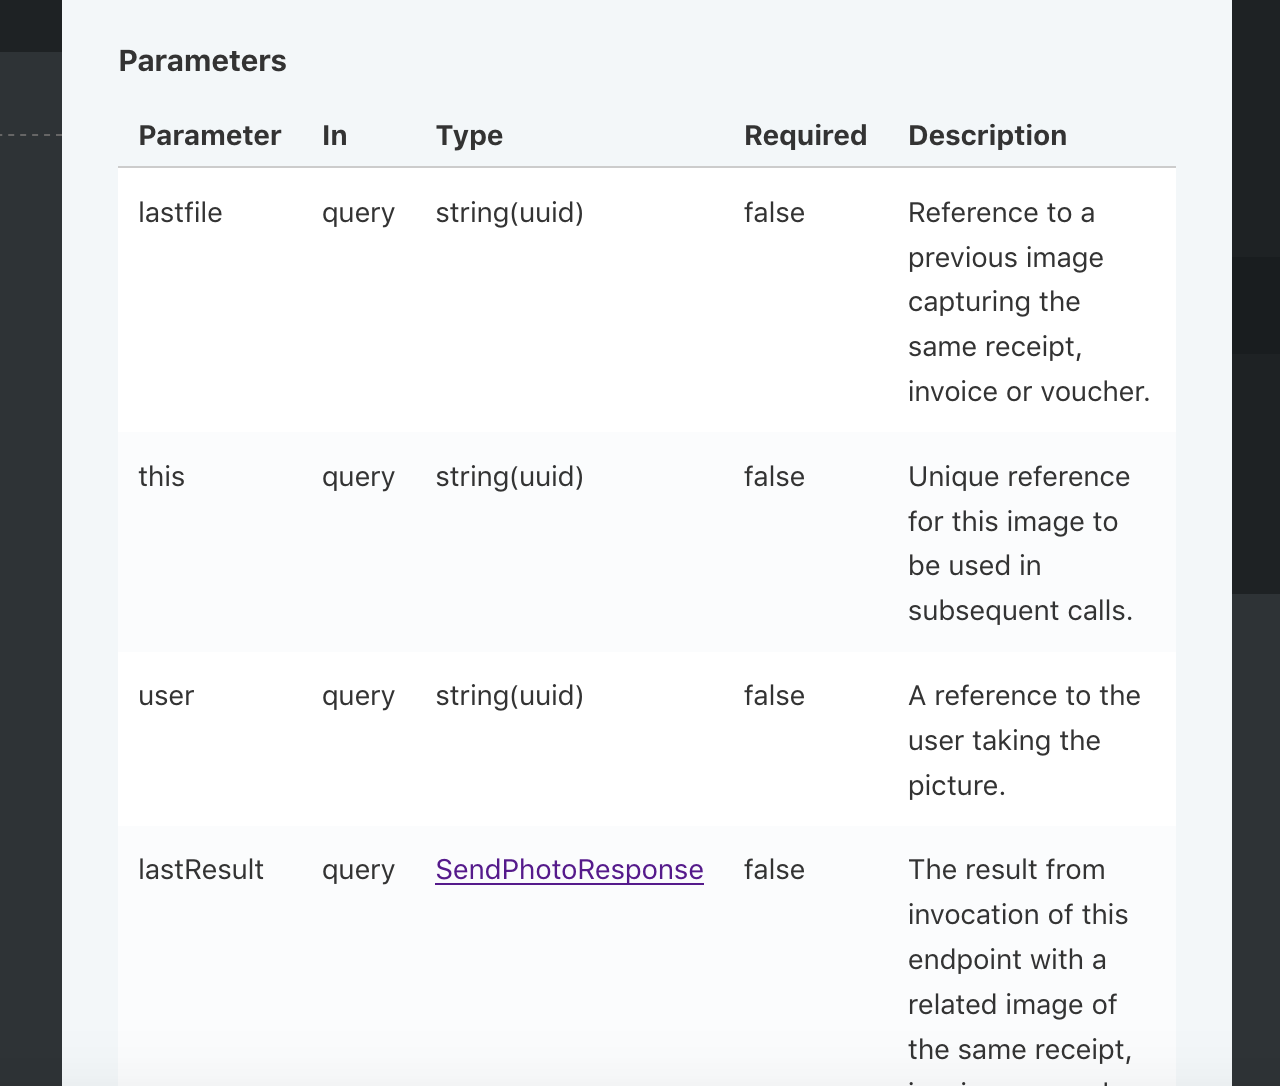
Task: Click the Parameters section heading
Action: tap(202, 61)
